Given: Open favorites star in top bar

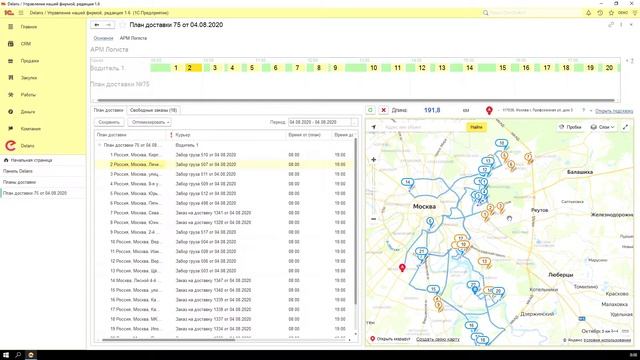Looking at the screenshot, I should pyautogui.click(x=611, y=13).
